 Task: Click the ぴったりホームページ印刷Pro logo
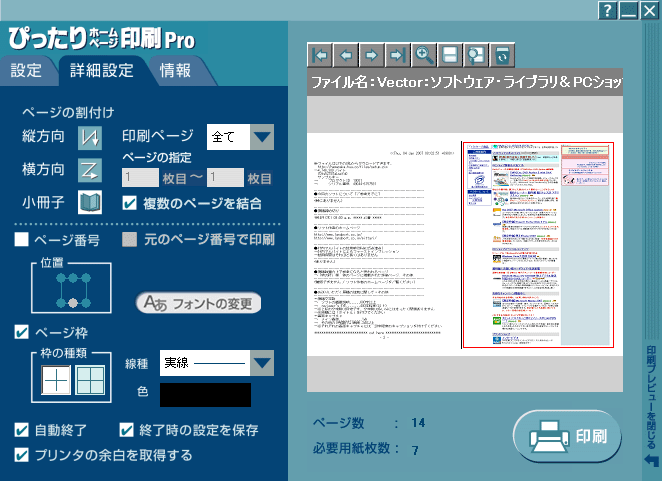click(102, 38)
